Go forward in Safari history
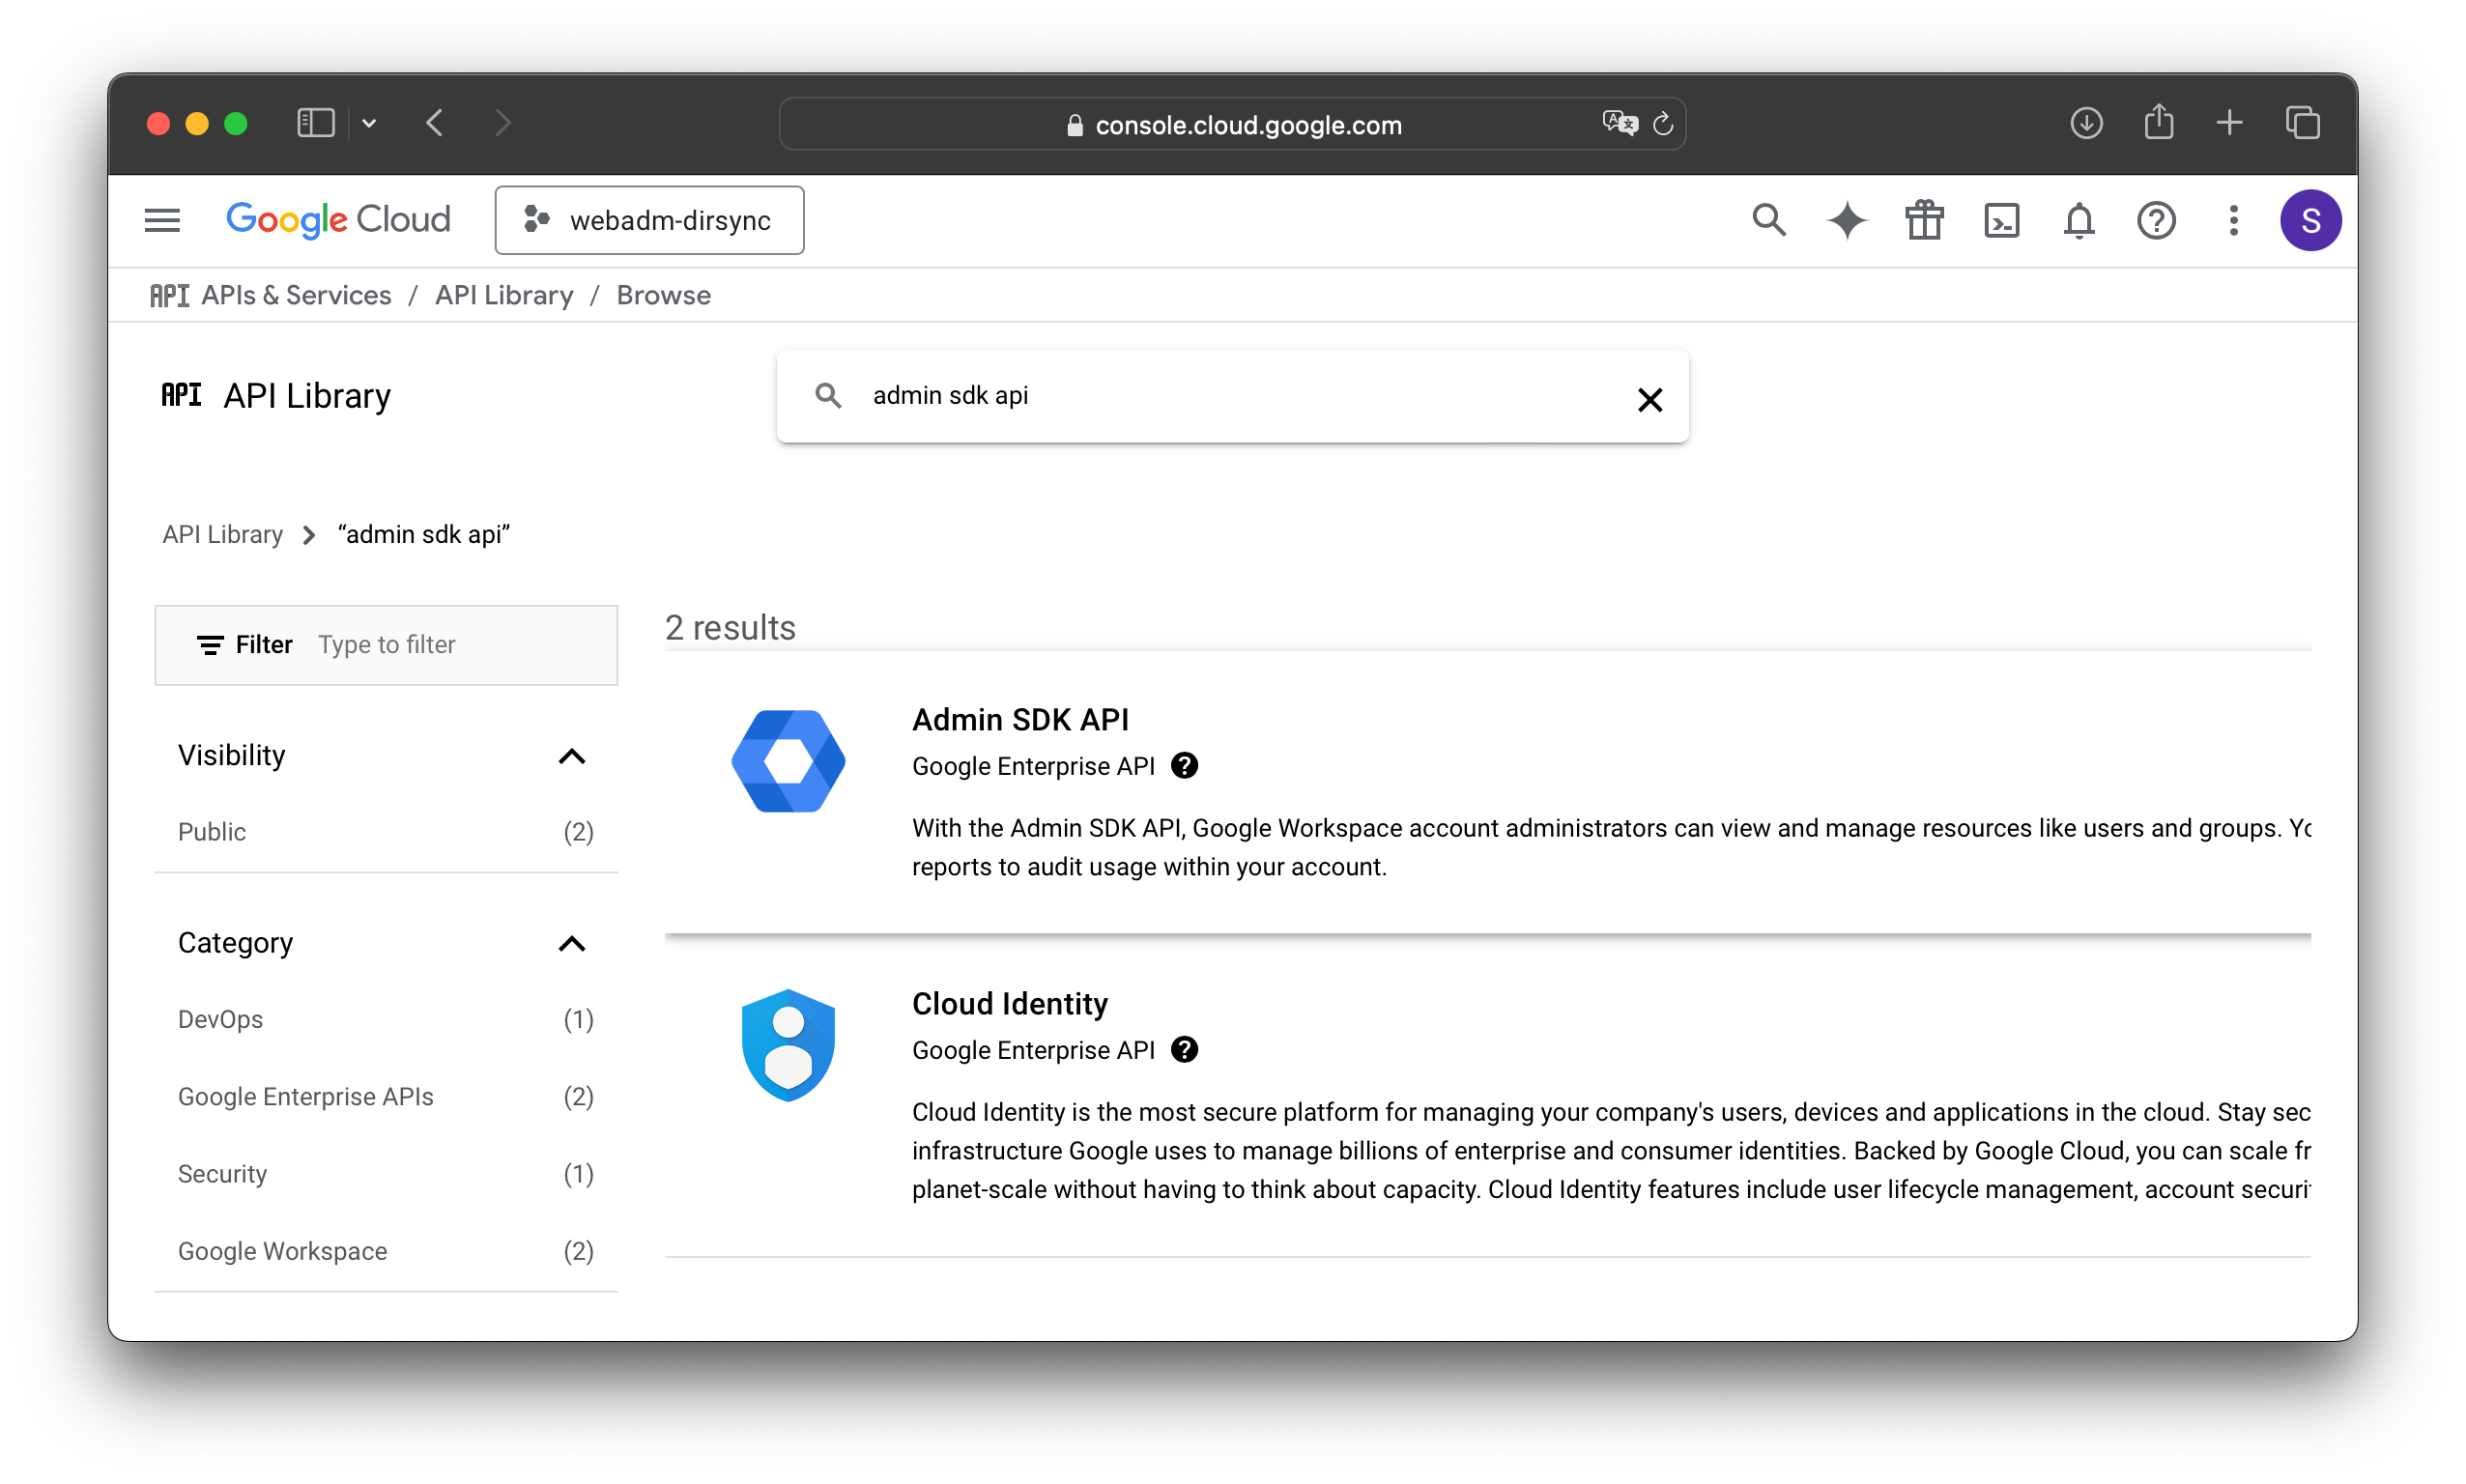 [x=502, y=123]
